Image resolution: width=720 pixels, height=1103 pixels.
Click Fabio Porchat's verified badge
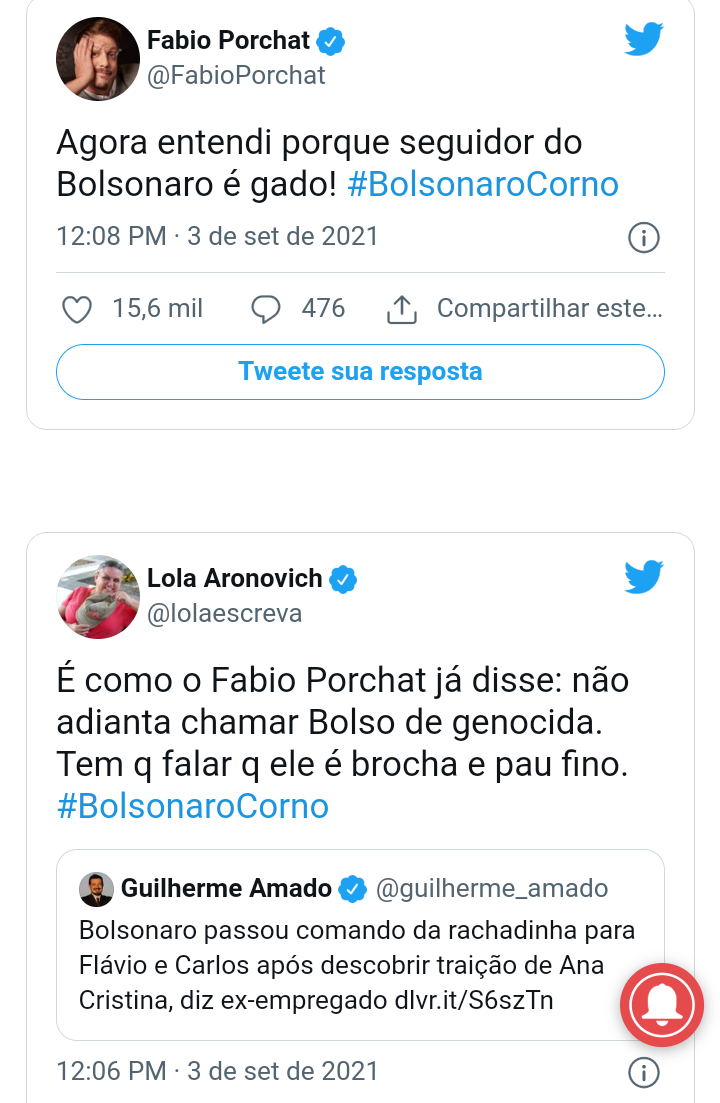pyautogui.click(x=330, y=41)
